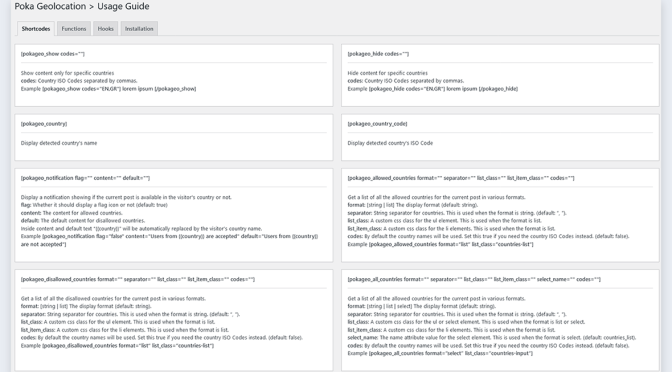Viewport: 672px width, 372px height.
Task: Click the notification description sentence
Action: click(x=126, y=198)
